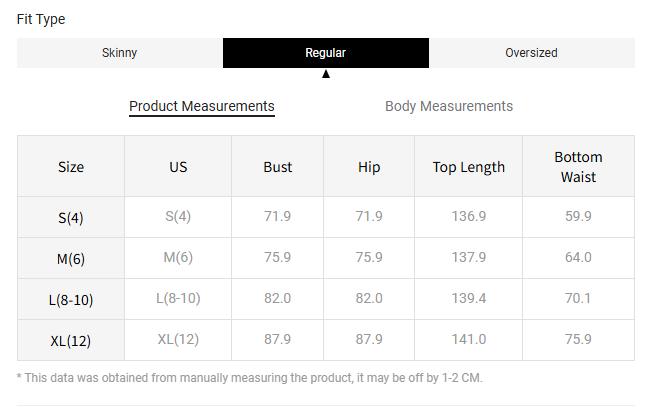Screen dimensions: 663x407
Task: Click the Bust column header
Action: point(278,167)
